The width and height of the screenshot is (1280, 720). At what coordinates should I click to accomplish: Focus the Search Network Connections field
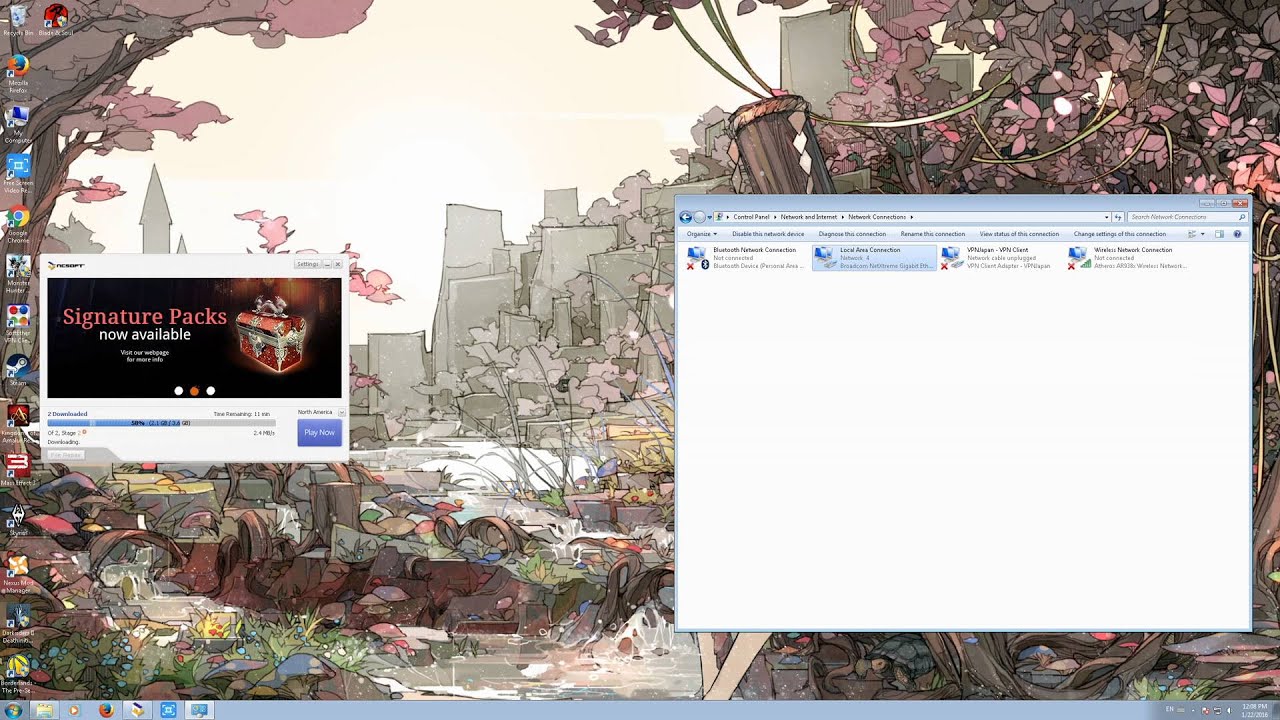(1188, 217)
